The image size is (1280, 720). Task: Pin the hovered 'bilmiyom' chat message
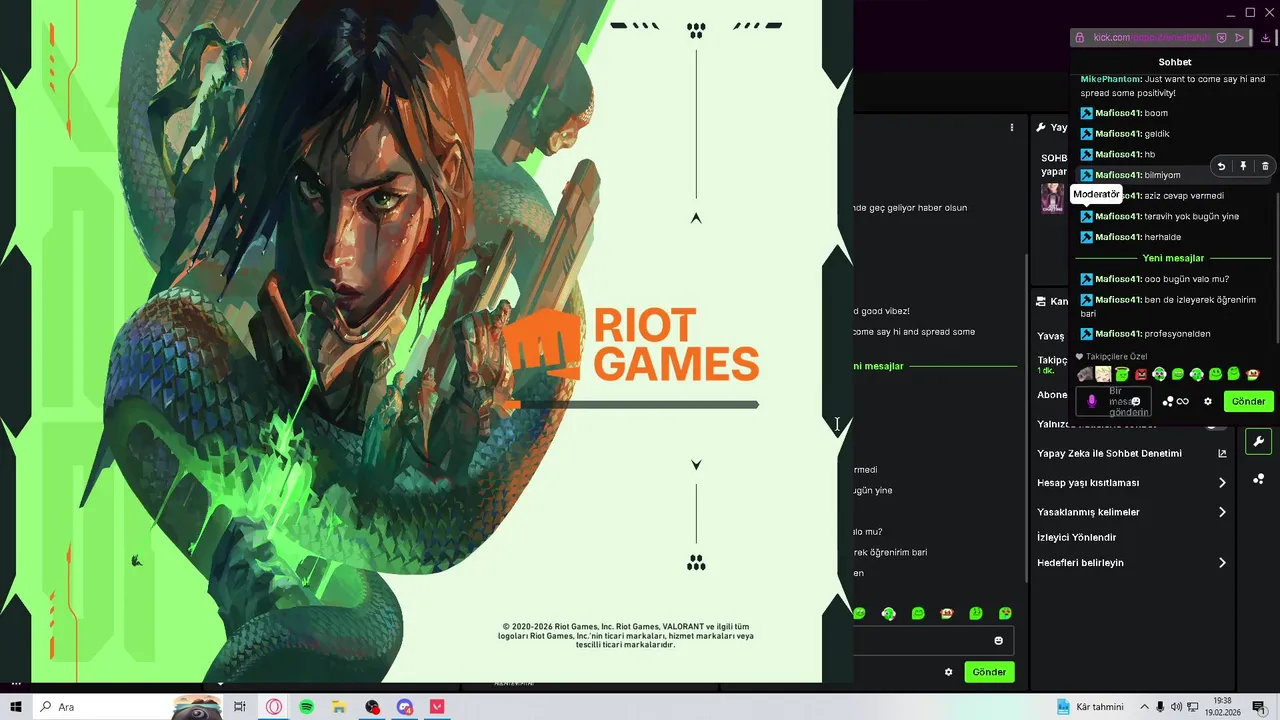click(x=1243, y=167)
